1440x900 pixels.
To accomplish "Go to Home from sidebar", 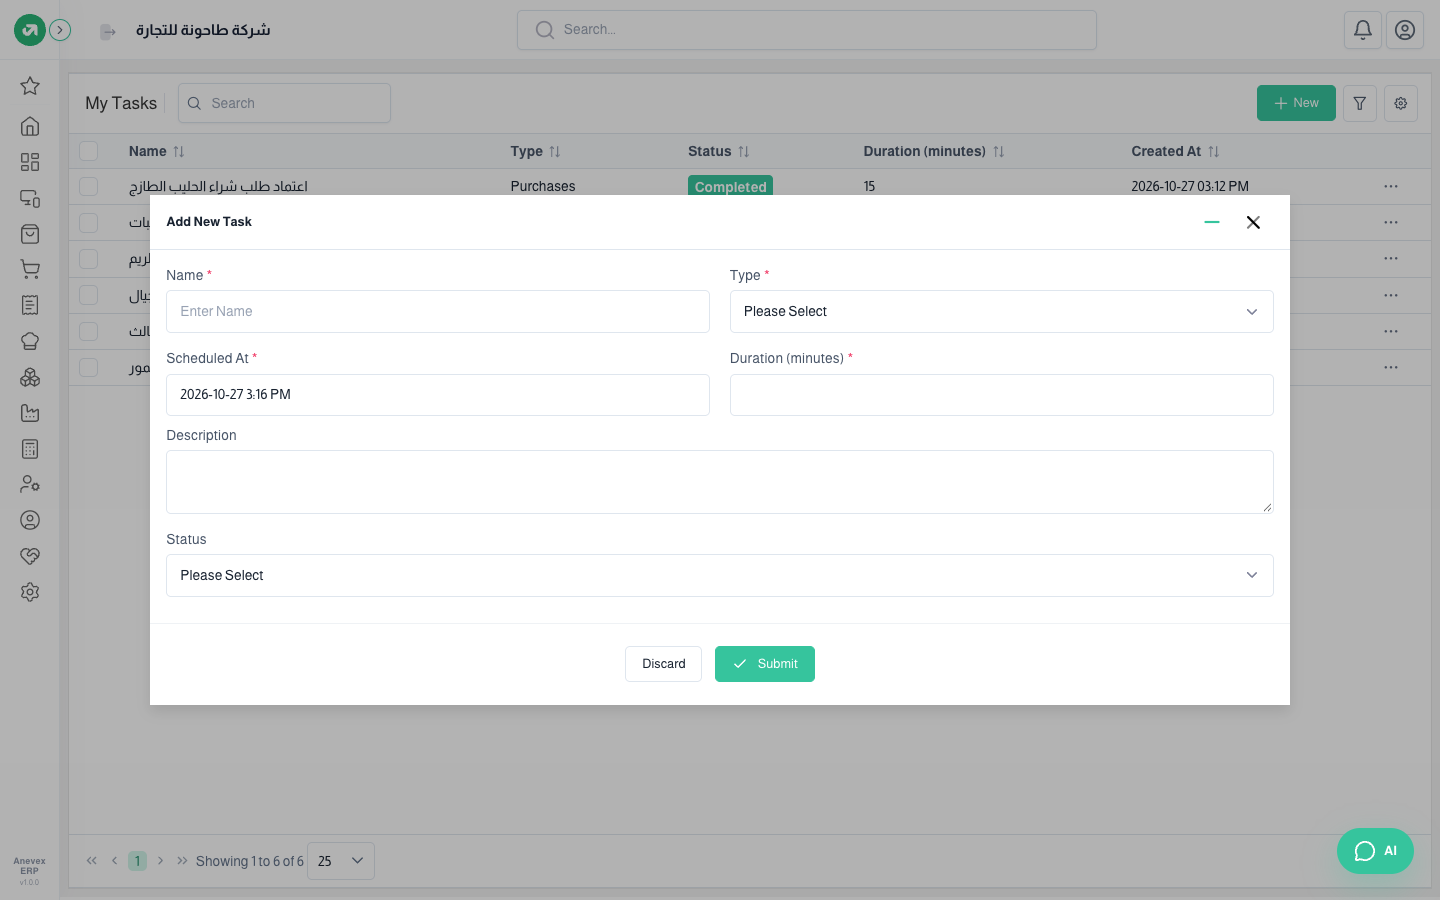I will click(x=30, y=126).
